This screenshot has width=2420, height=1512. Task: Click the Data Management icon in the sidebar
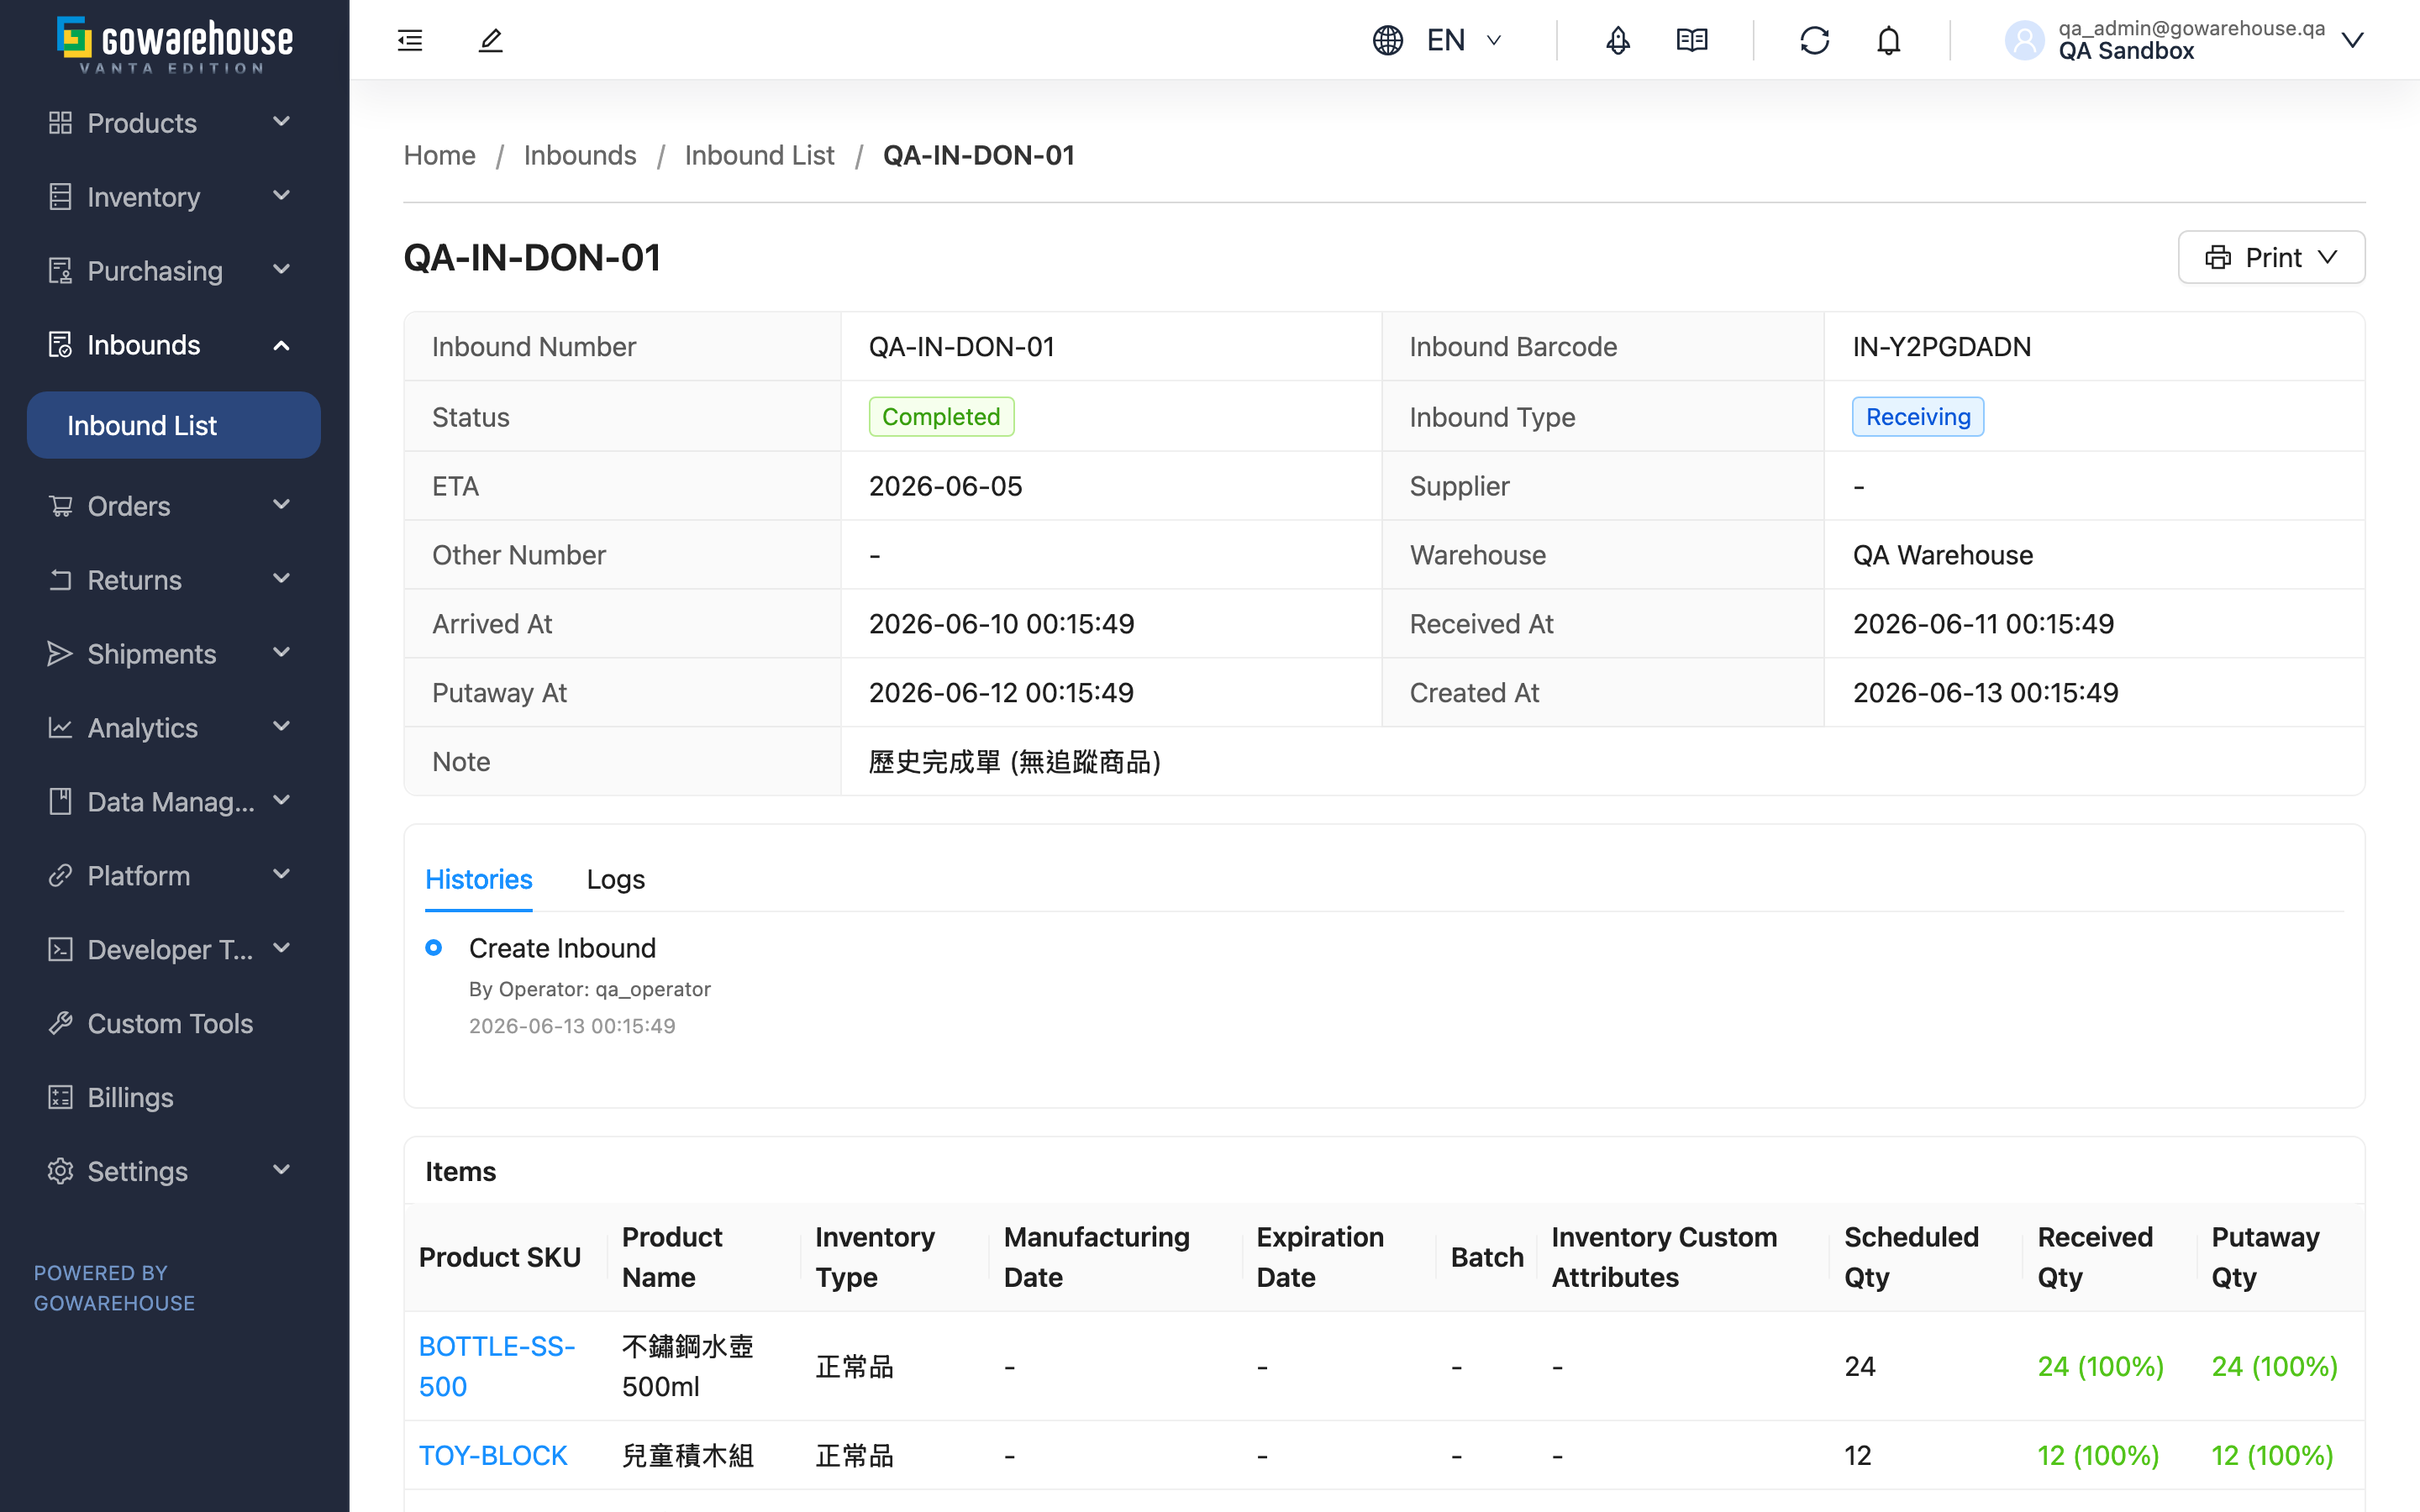(60, 801)
